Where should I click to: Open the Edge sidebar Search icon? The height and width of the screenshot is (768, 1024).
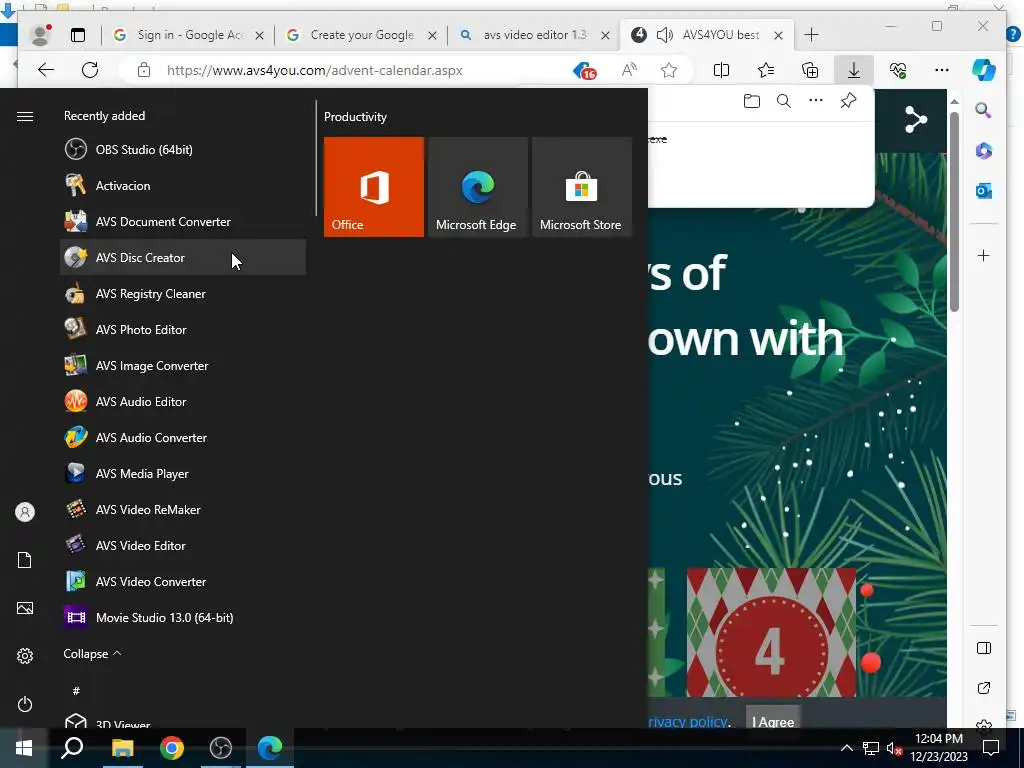point(984,110)
